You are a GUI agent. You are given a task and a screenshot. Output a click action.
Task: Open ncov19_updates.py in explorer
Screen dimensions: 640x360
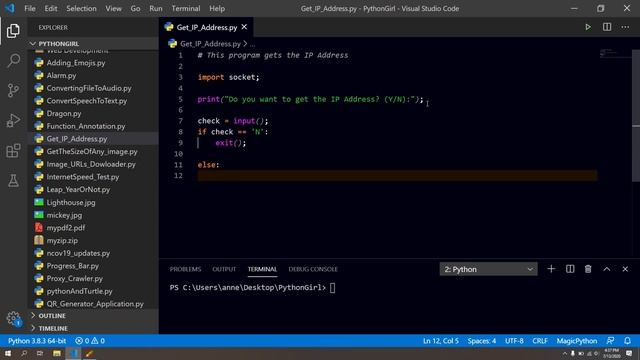93,253
